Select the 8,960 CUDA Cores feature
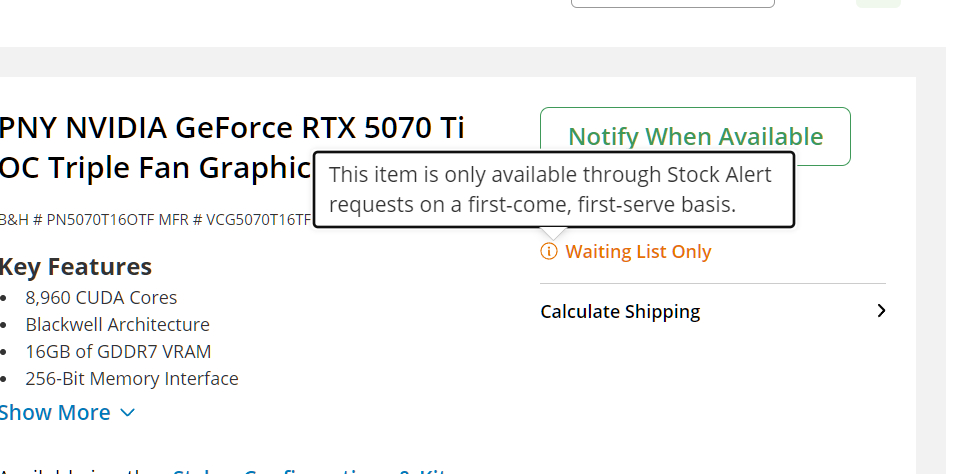 [101, 297]
